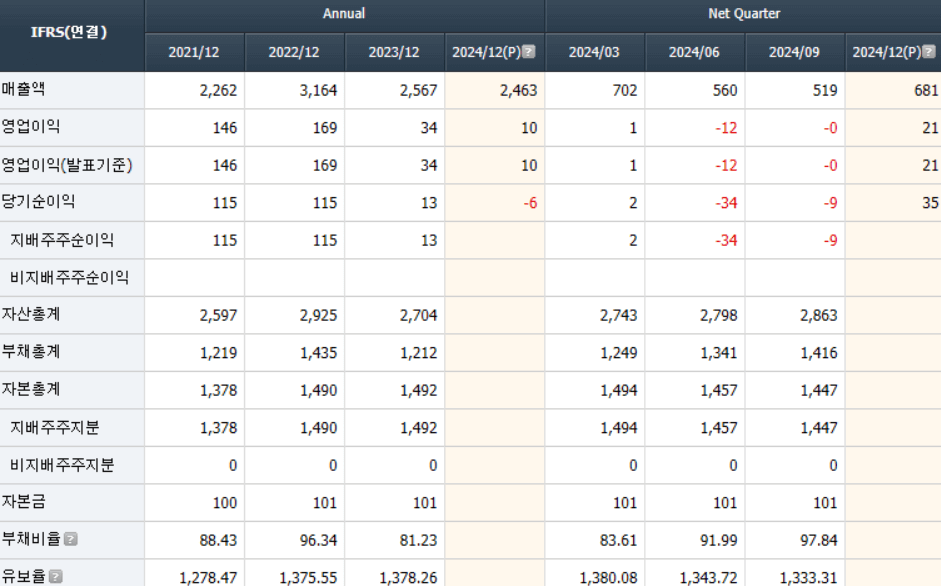
Task: Click 부채비율 value 91.99
Action: pyautogui.click(x=719, y=540)
